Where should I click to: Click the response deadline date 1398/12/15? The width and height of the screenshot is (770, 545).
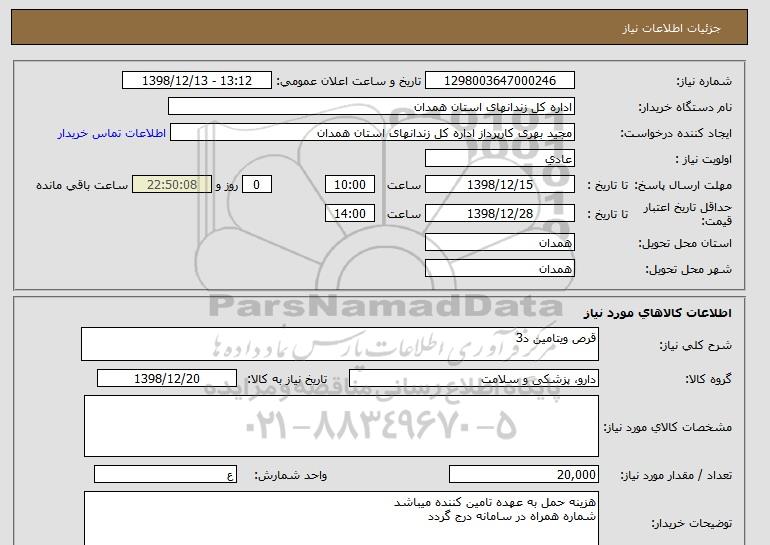click(x=499, y=185)
